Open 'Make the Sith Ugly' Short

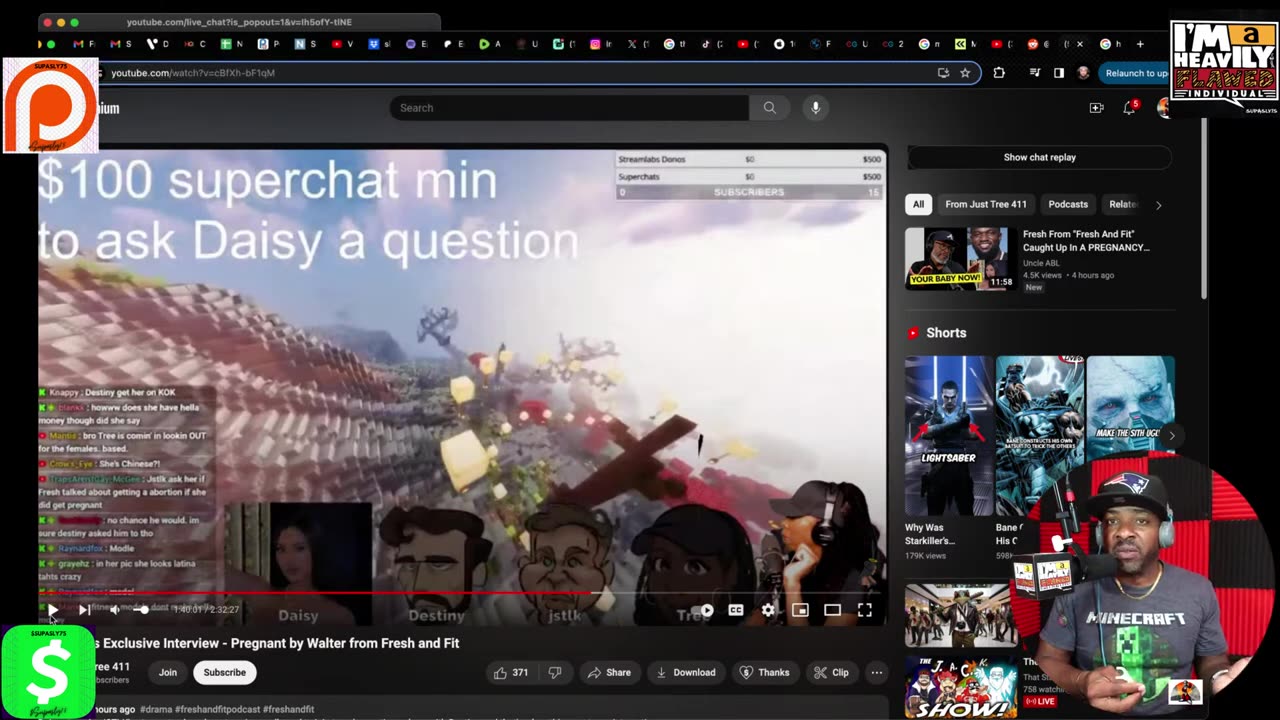click(1131, 410)
